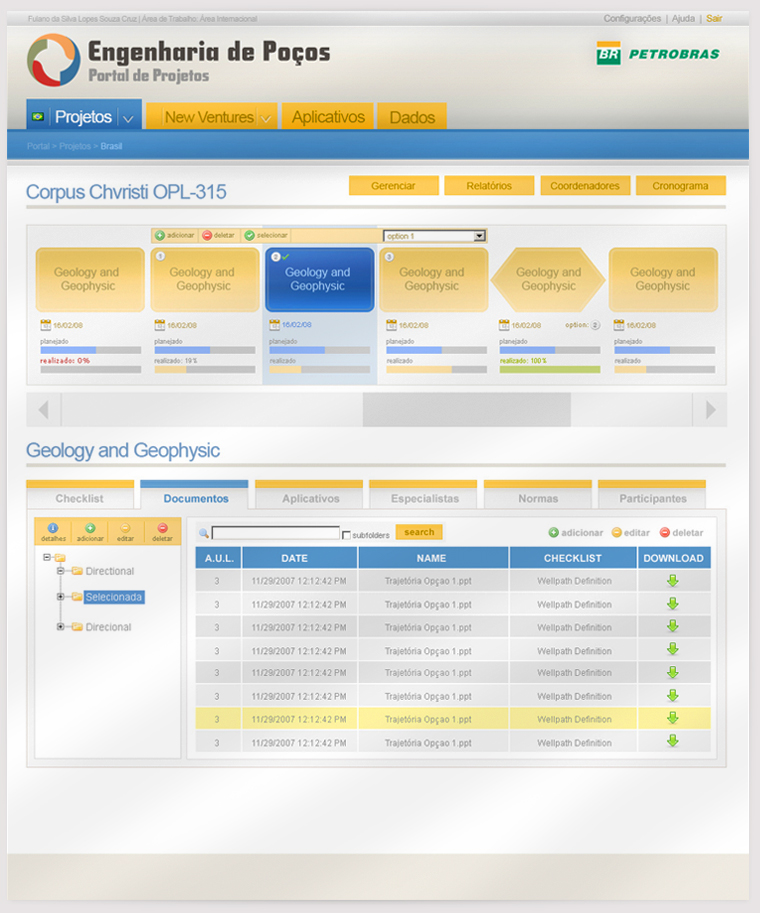This screenshot has height=913, width=760.
Task: Open calendar icon under the blue selected phase
Action: [x=274, y=324]
